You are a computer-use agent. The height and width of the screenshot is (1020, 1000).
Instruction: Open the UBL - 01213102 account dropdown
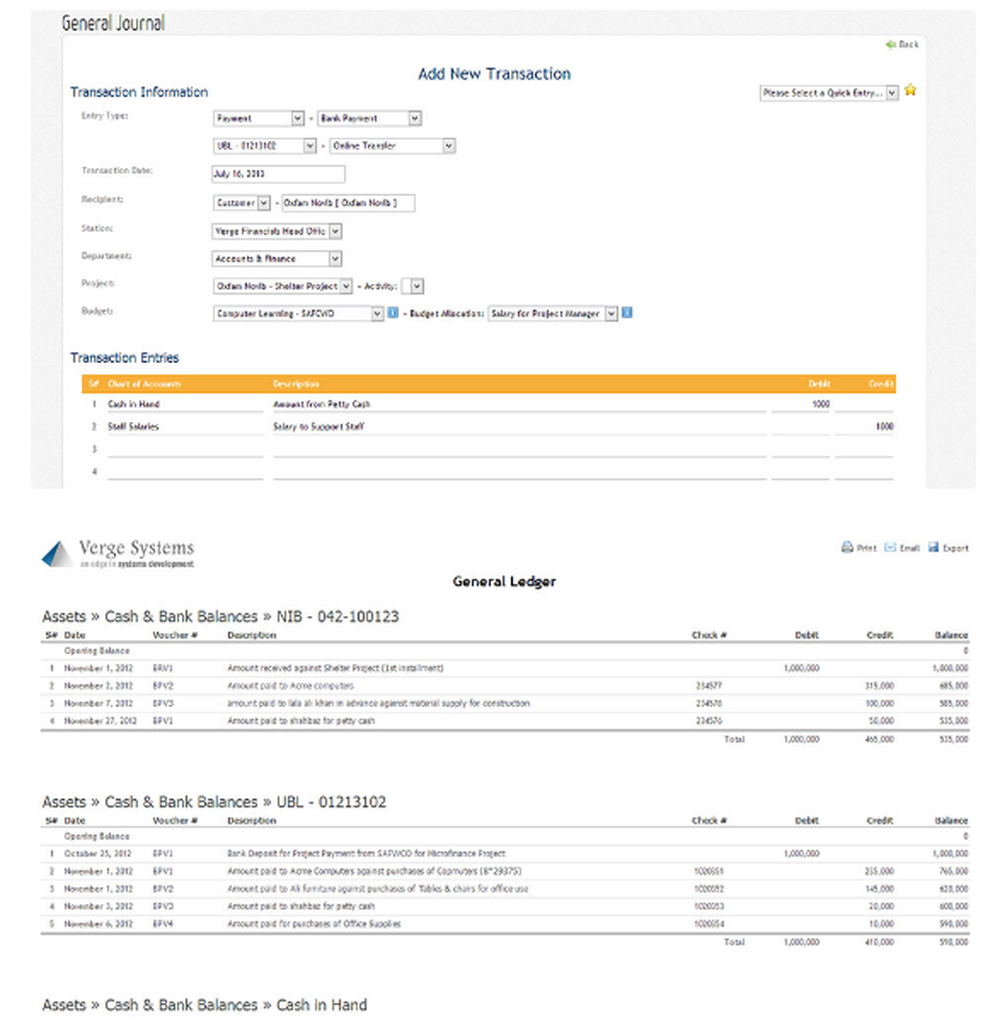pyautogui.click(x=265, y=146)
